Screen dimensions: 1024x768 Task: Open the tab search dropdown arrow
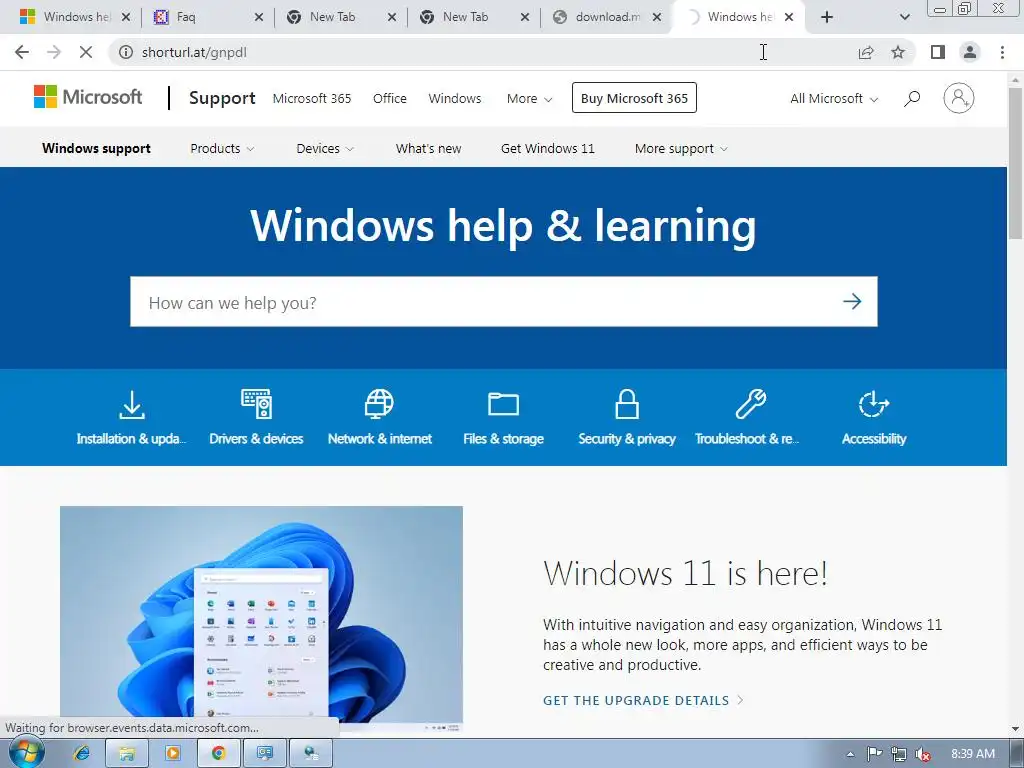click(x=904, y=17)
